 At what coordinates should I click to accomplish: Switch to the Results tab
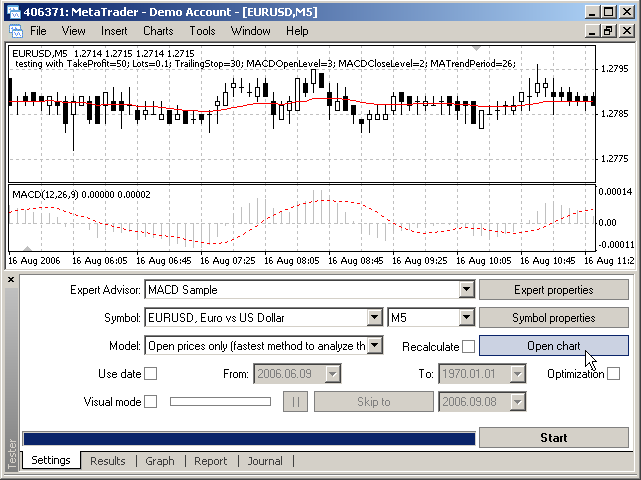(x=108, y=461)
